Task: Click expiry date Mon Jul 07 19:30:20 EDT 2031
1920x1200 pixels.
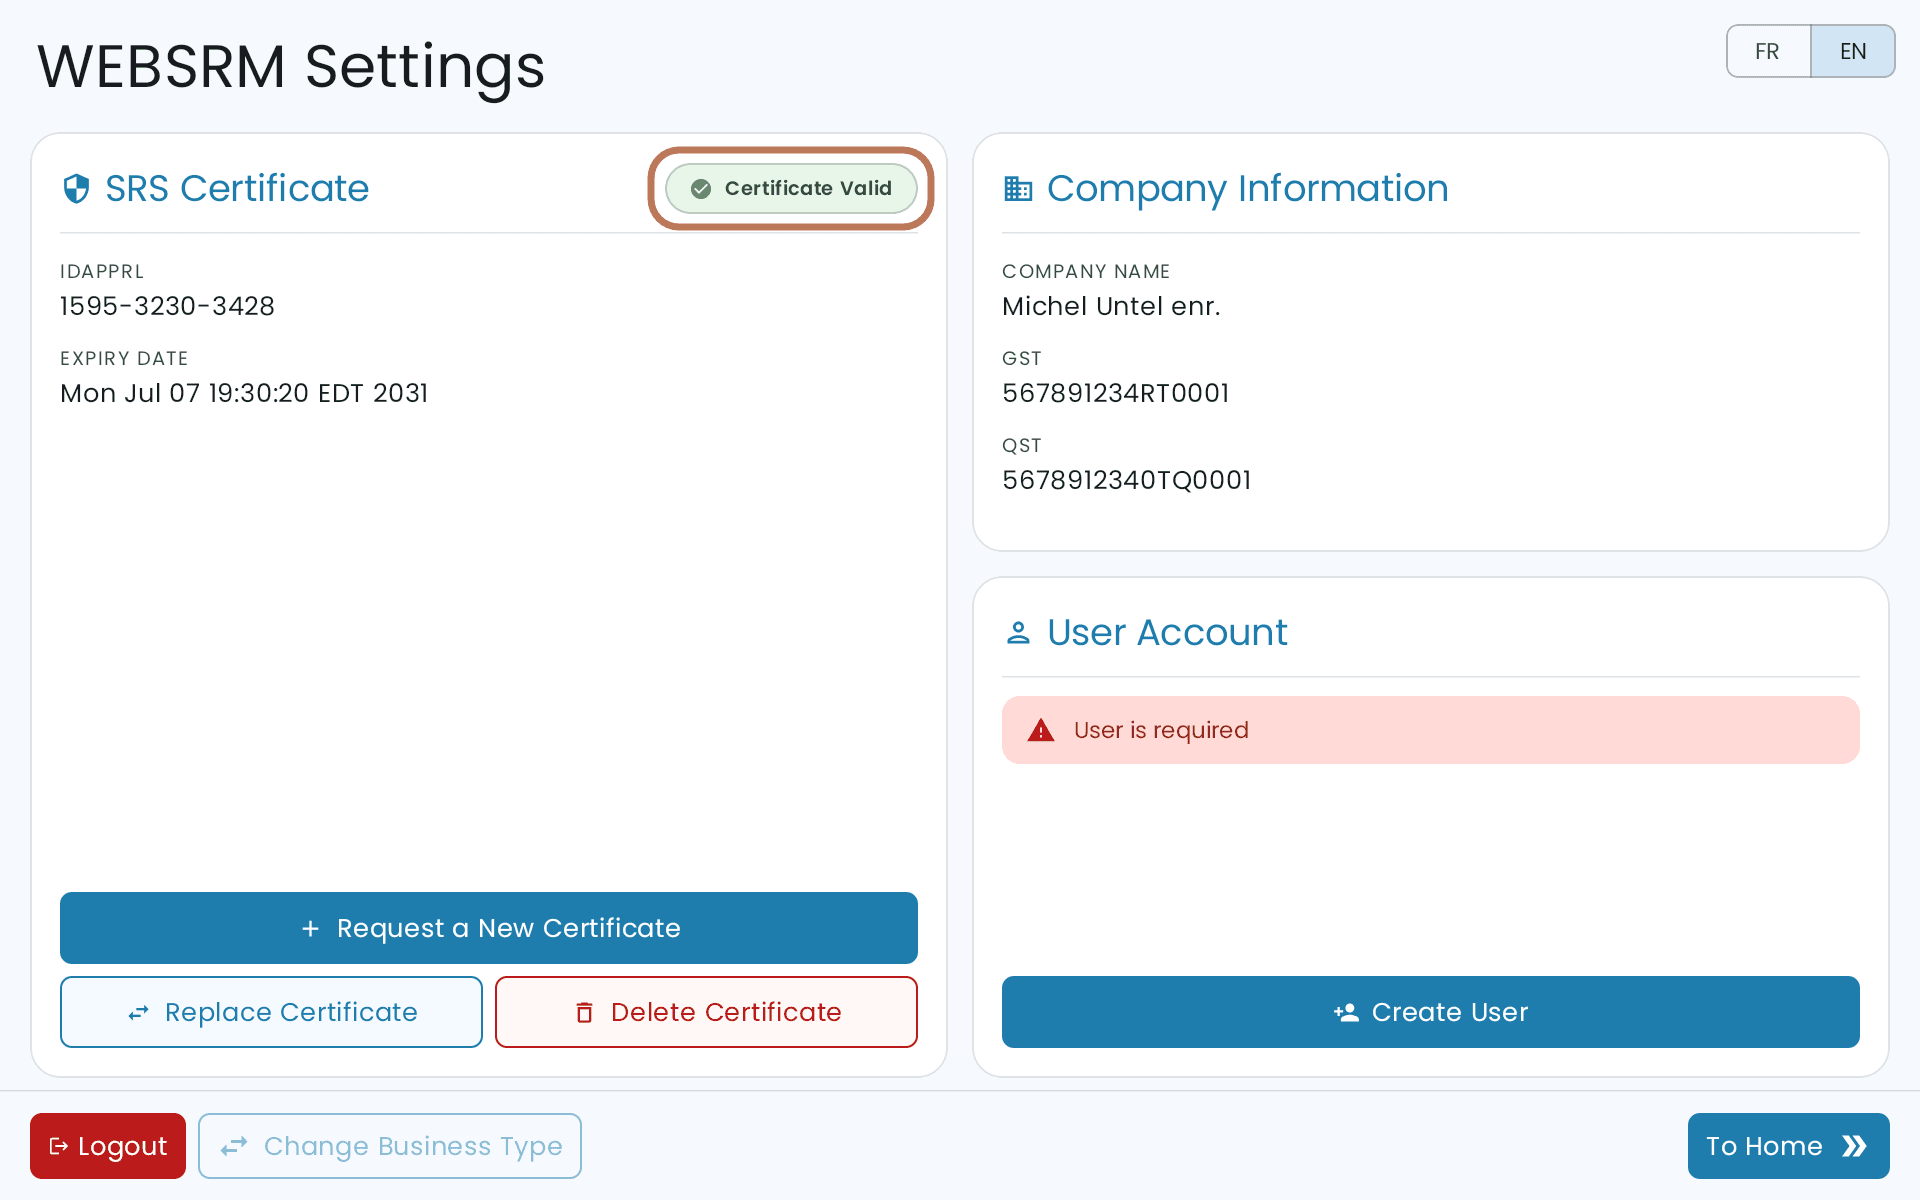Action: coord(244,393)
